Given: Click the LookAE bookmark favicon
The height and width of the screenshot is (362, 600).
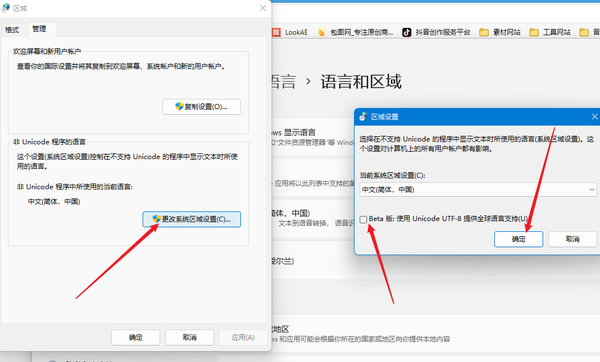Looking at the screenshot, I should coord(276,33).
